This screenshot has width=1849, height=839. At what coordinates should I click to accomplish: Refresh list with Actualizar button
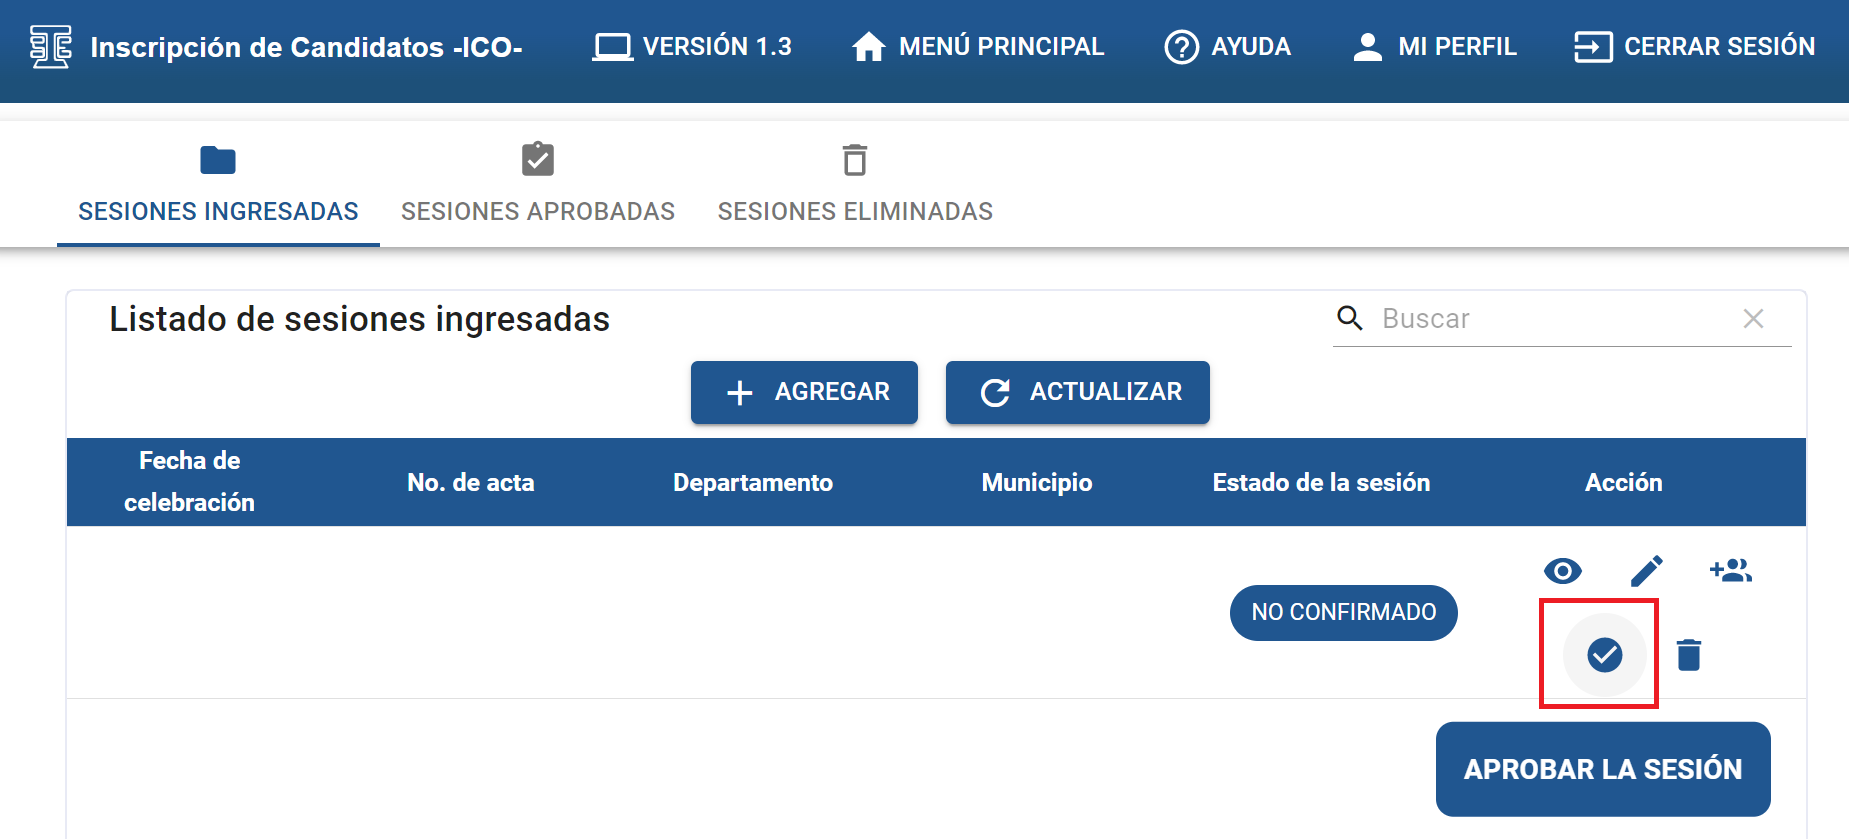coord(1077,392)
